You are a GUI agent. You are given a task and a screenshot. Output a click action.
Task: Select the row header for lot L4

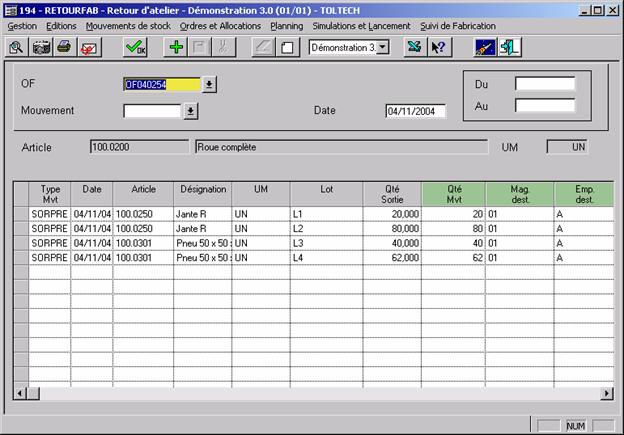tap(21, 258)
